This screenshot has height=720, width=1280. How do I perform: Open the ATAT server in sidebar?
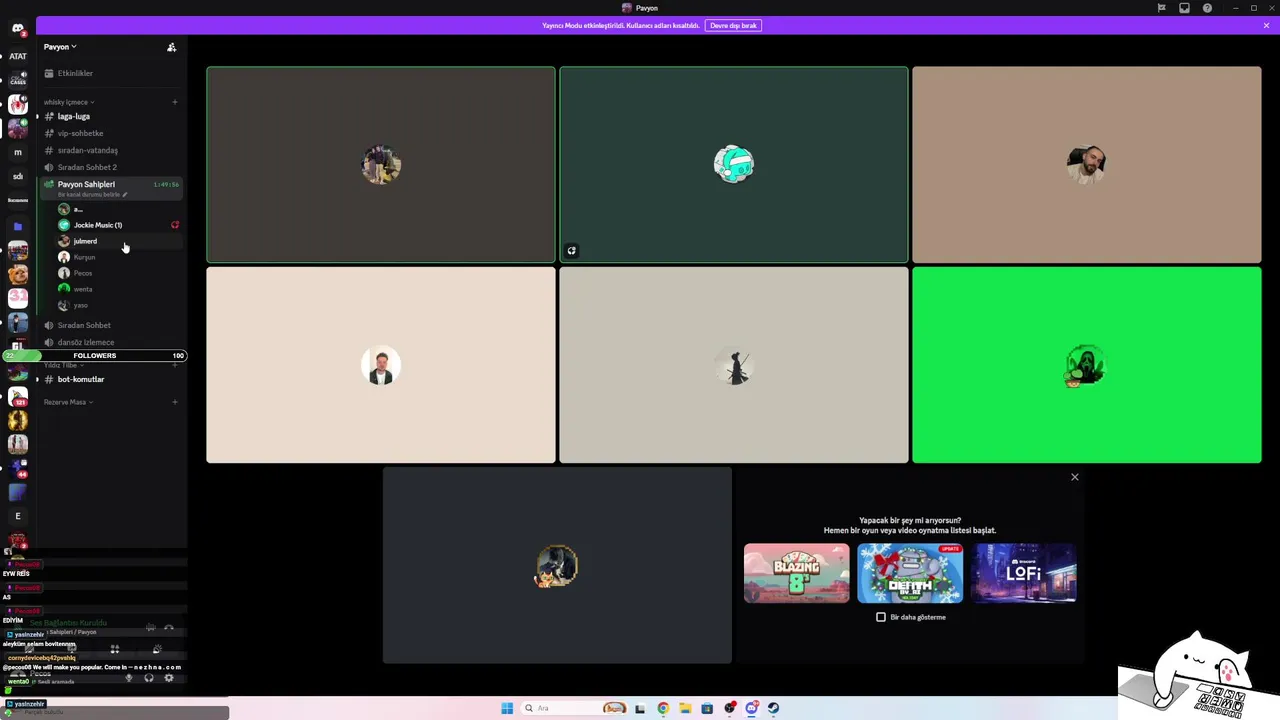17,56
